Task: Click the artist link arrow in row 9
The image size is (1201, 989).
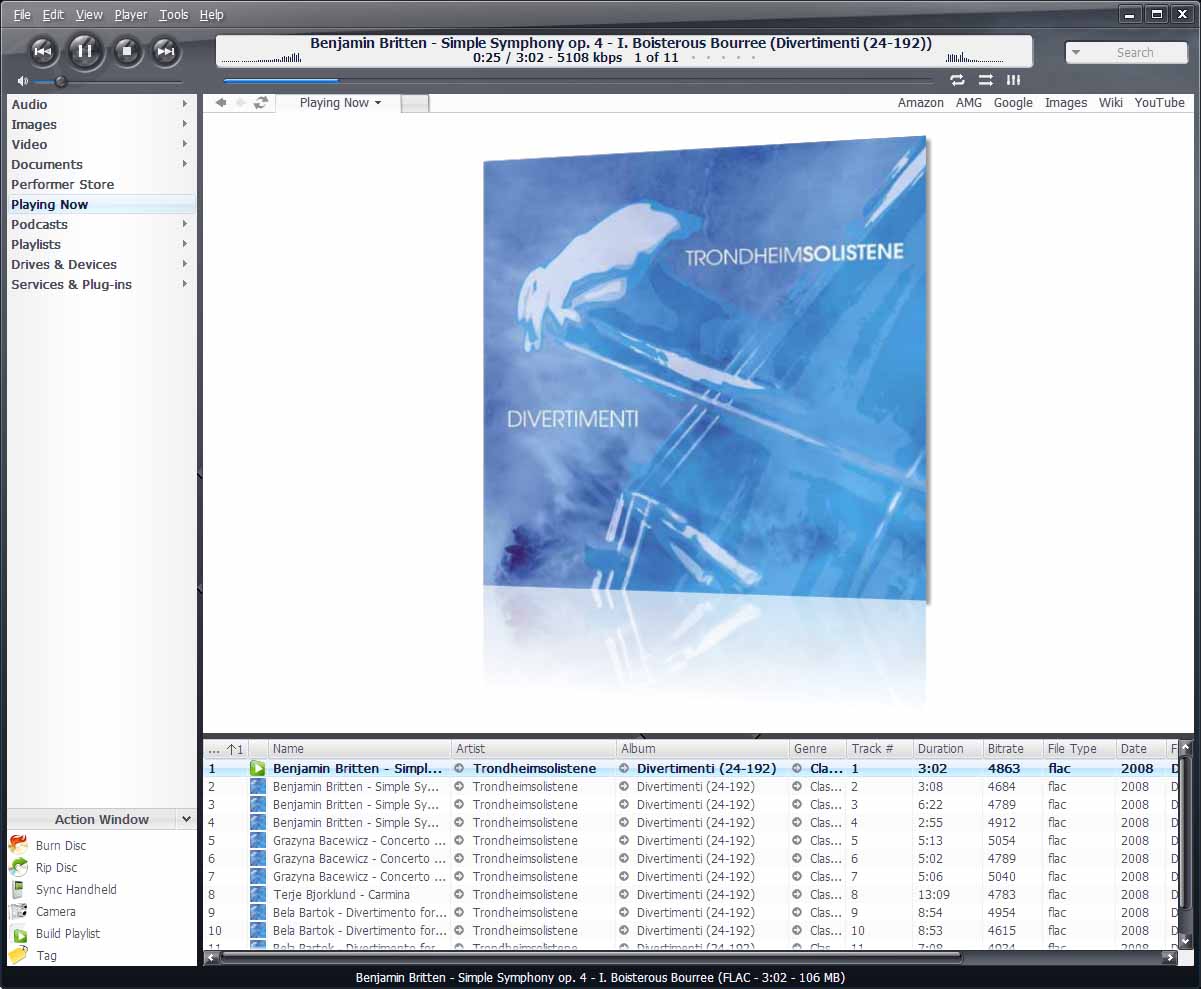Action: point(459,912)
